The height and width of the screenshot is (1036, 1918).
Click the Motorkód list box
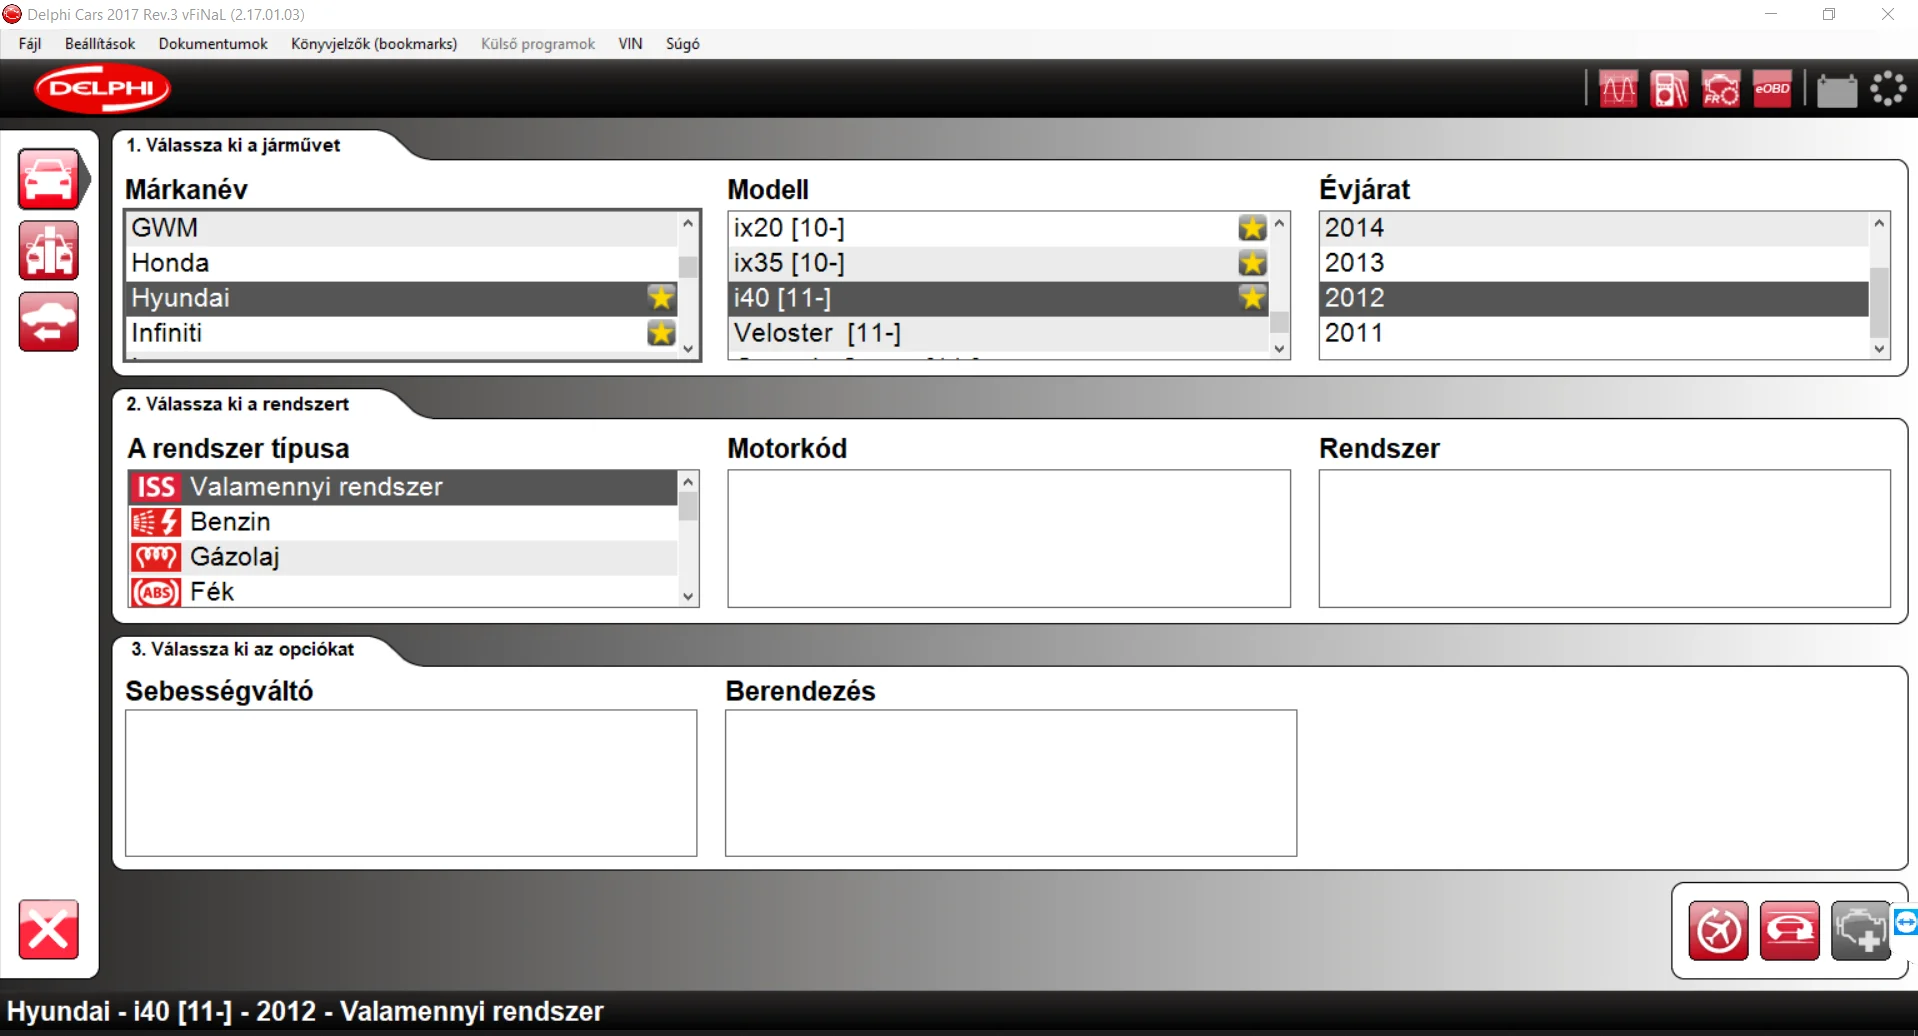pos(1009,538)
